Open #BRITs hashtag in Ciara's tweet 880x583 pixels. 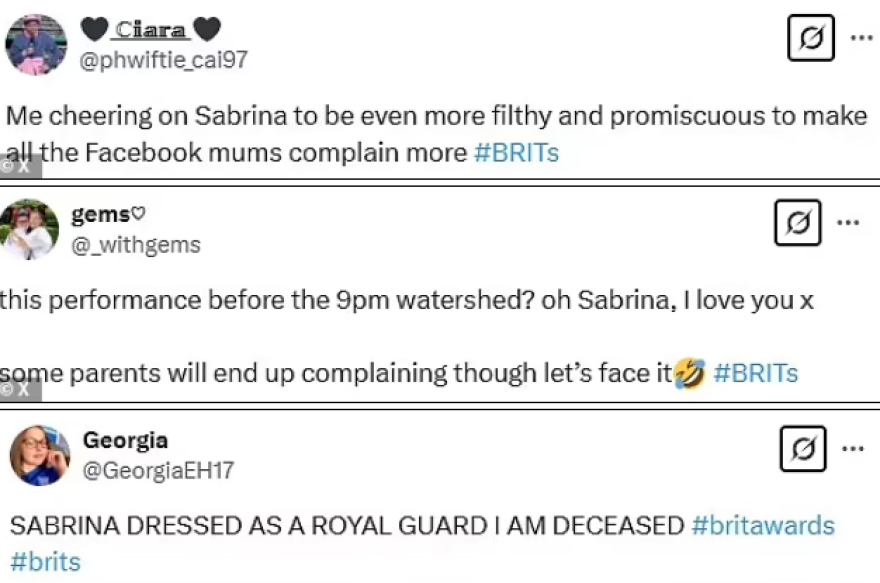pos(515,153)
